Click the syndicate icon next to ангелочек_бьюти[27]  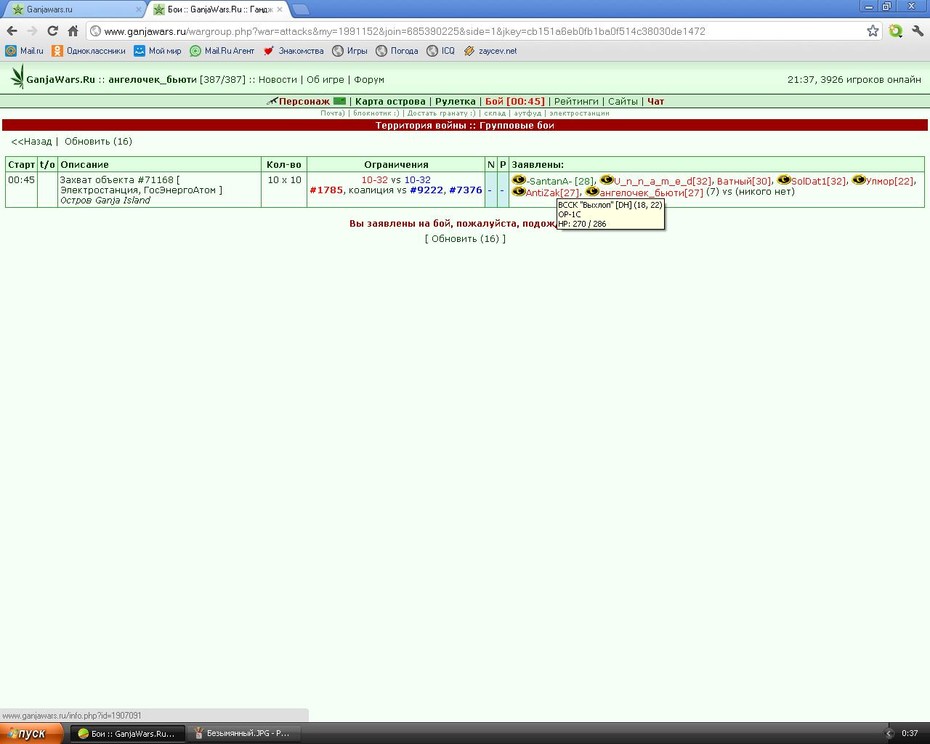592,191
